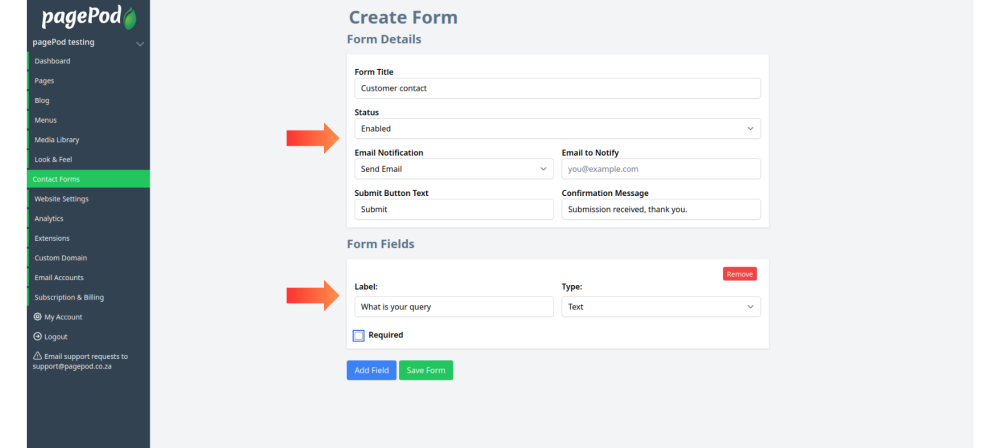The height and width of the screenshot is (448, 1000).
Task: Click the green Save Form button
Action: pyautogui.click(x=426, y=370)
